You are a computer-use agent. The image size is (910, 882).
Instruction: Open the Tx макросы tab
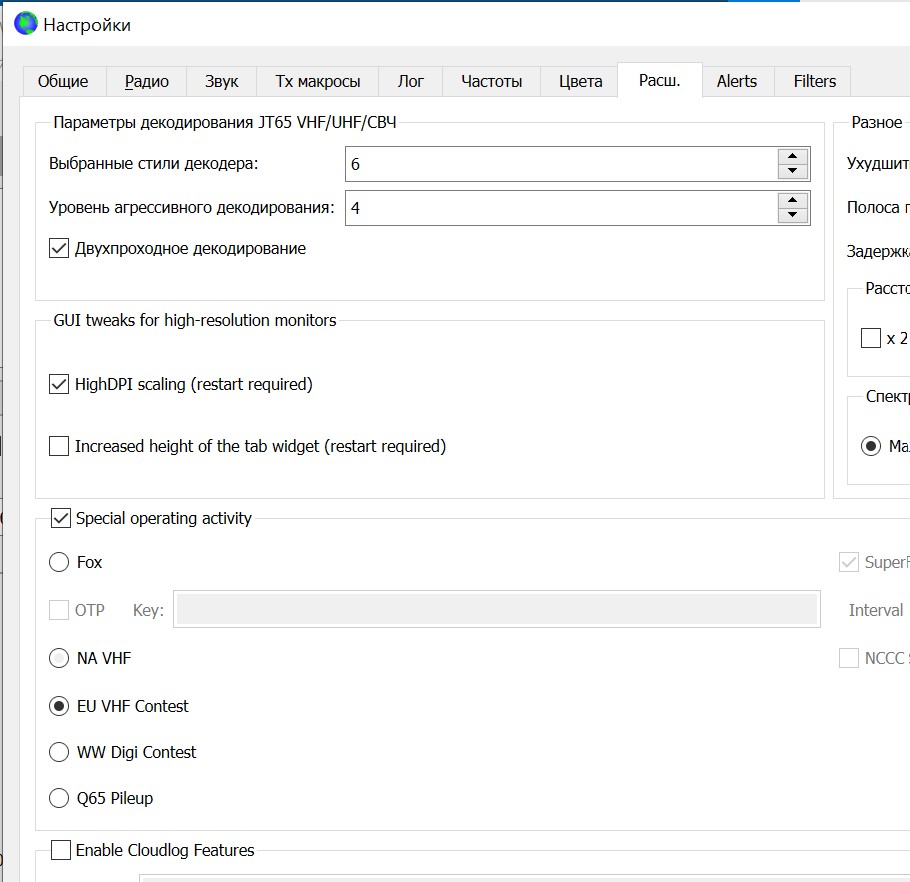317,81
